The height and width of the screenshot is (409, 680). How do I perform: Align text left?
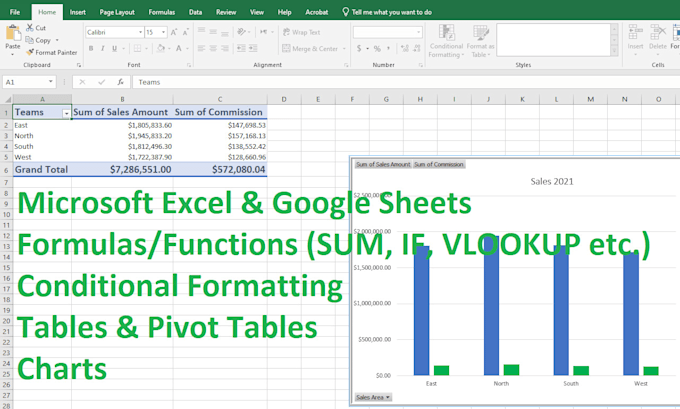click(x=201, y=48)
